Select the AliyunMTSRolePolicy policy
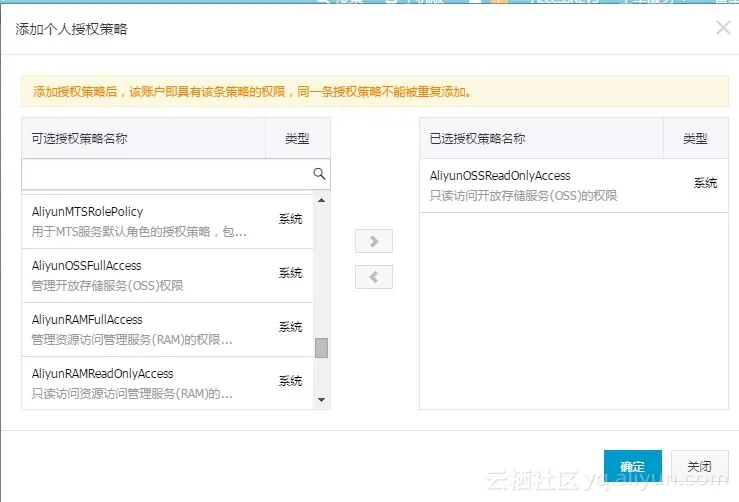This screenshot has height=502, width=739. (167, 222)
